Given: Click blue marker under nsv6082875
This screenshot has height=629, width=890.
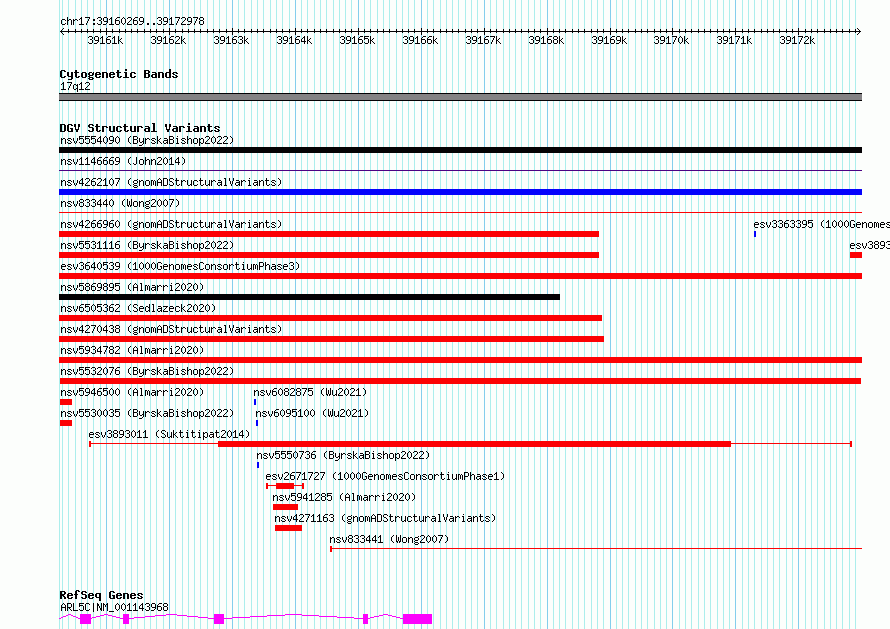Looking at the screenshot, I should coord(255,402).
